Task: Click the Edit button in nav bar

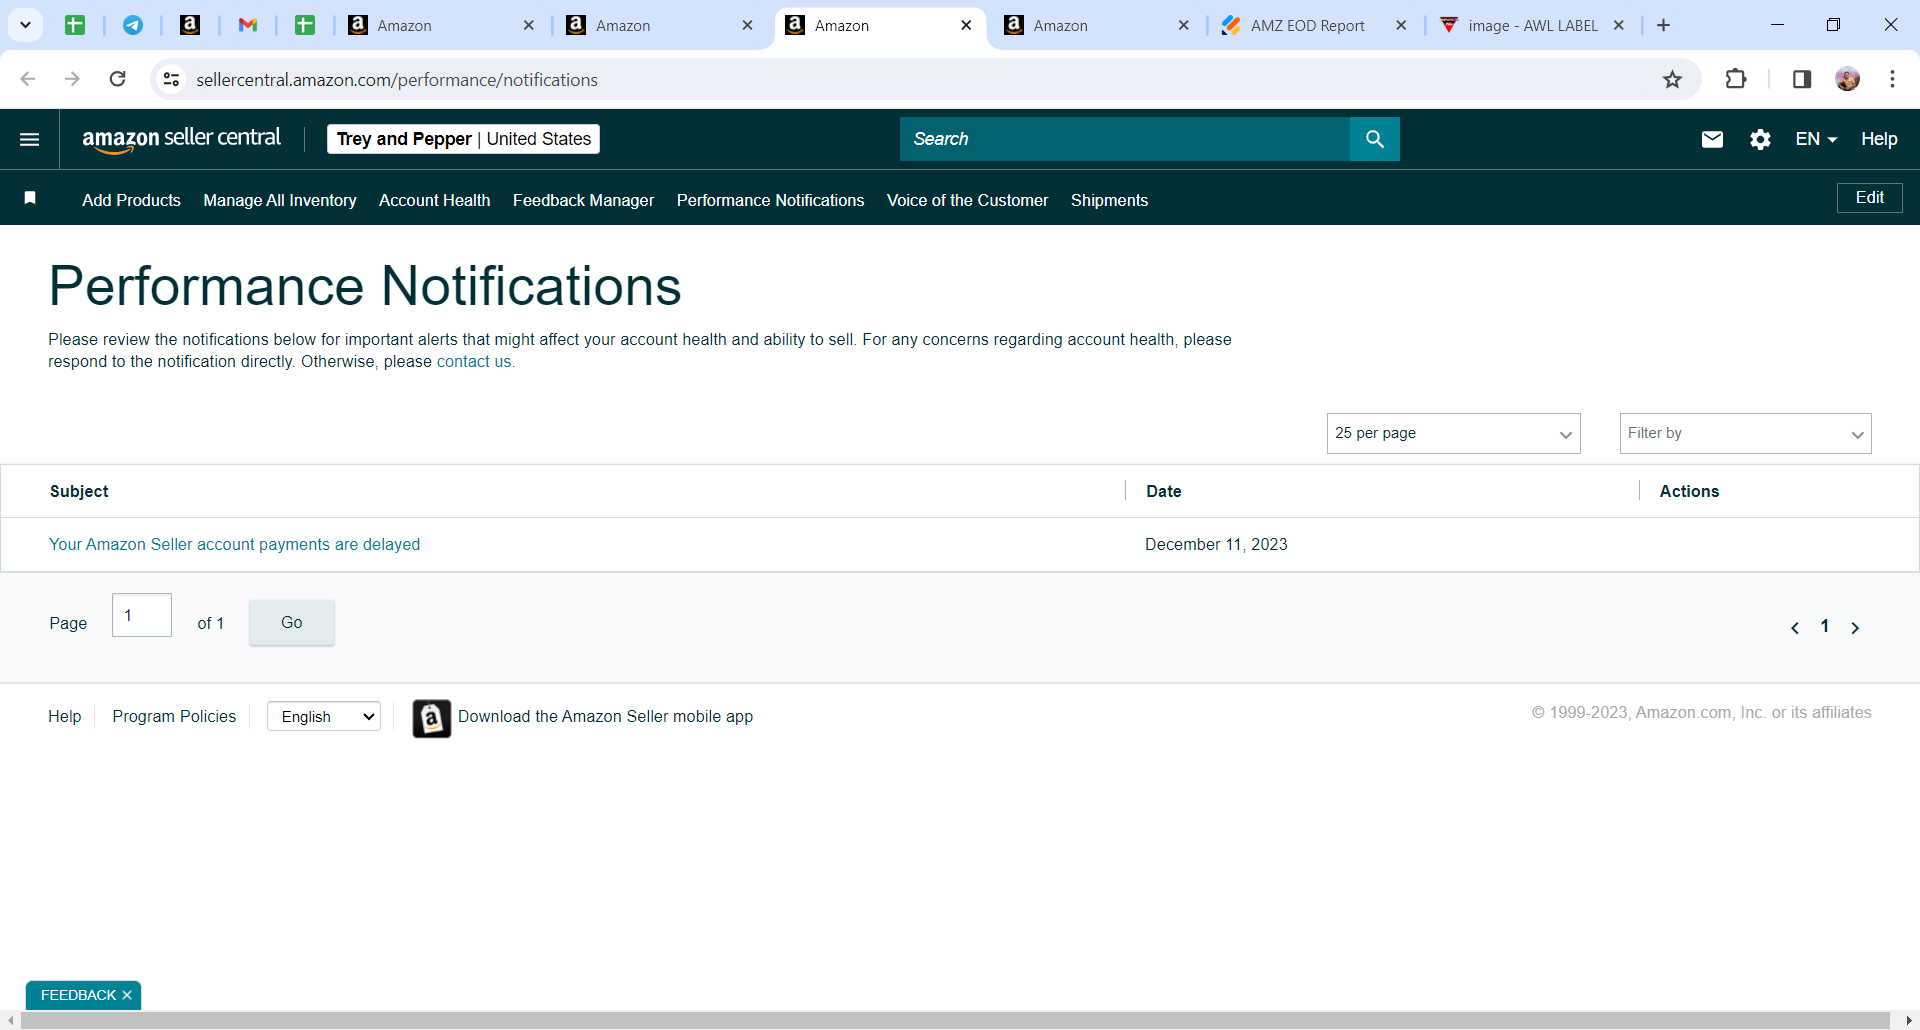Action: (1870, 198)
